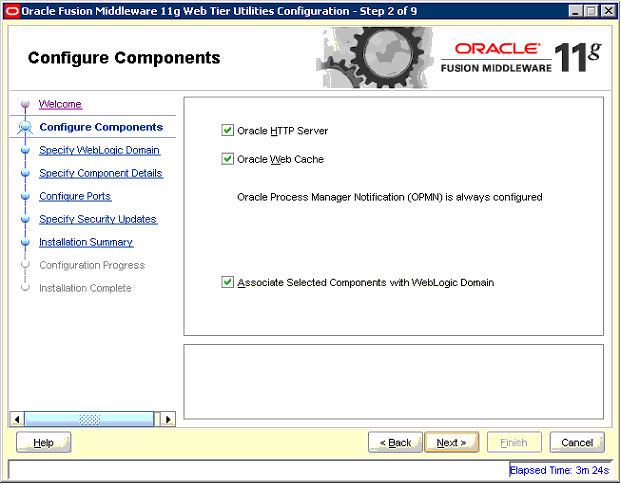The height and width of the screenshot is (485, 621).
Task: Go back with the Back button
Action: coord(395,442)
